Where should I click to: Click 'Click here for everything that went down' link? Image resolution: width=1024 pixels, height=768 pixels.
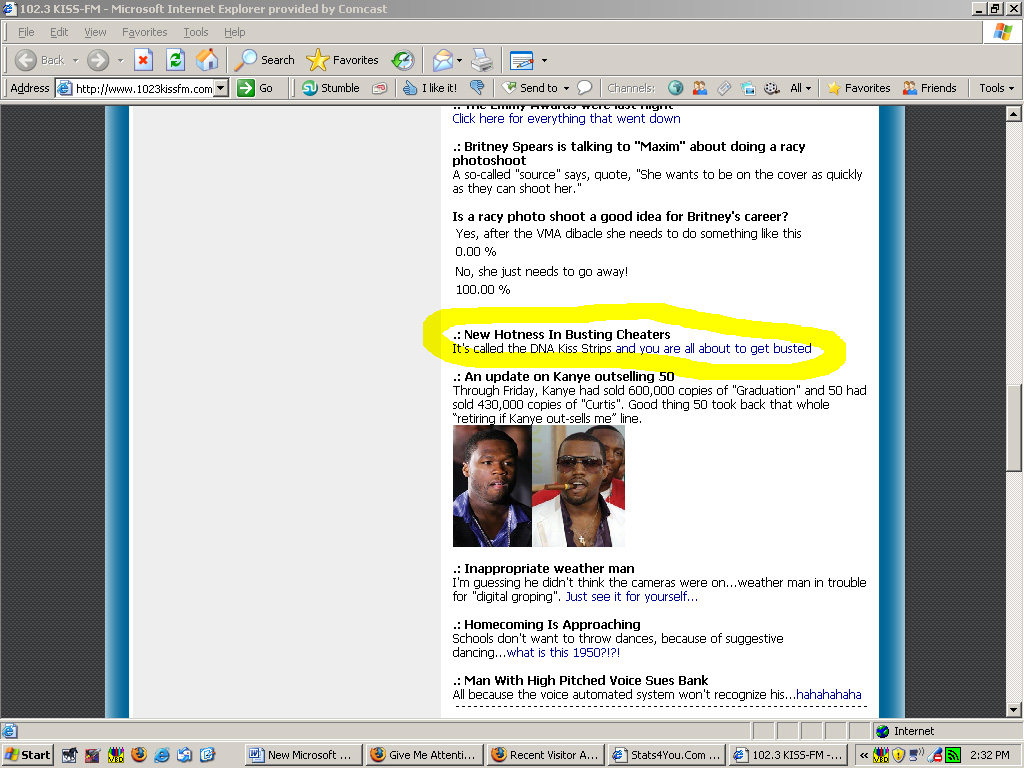(566, 118)
